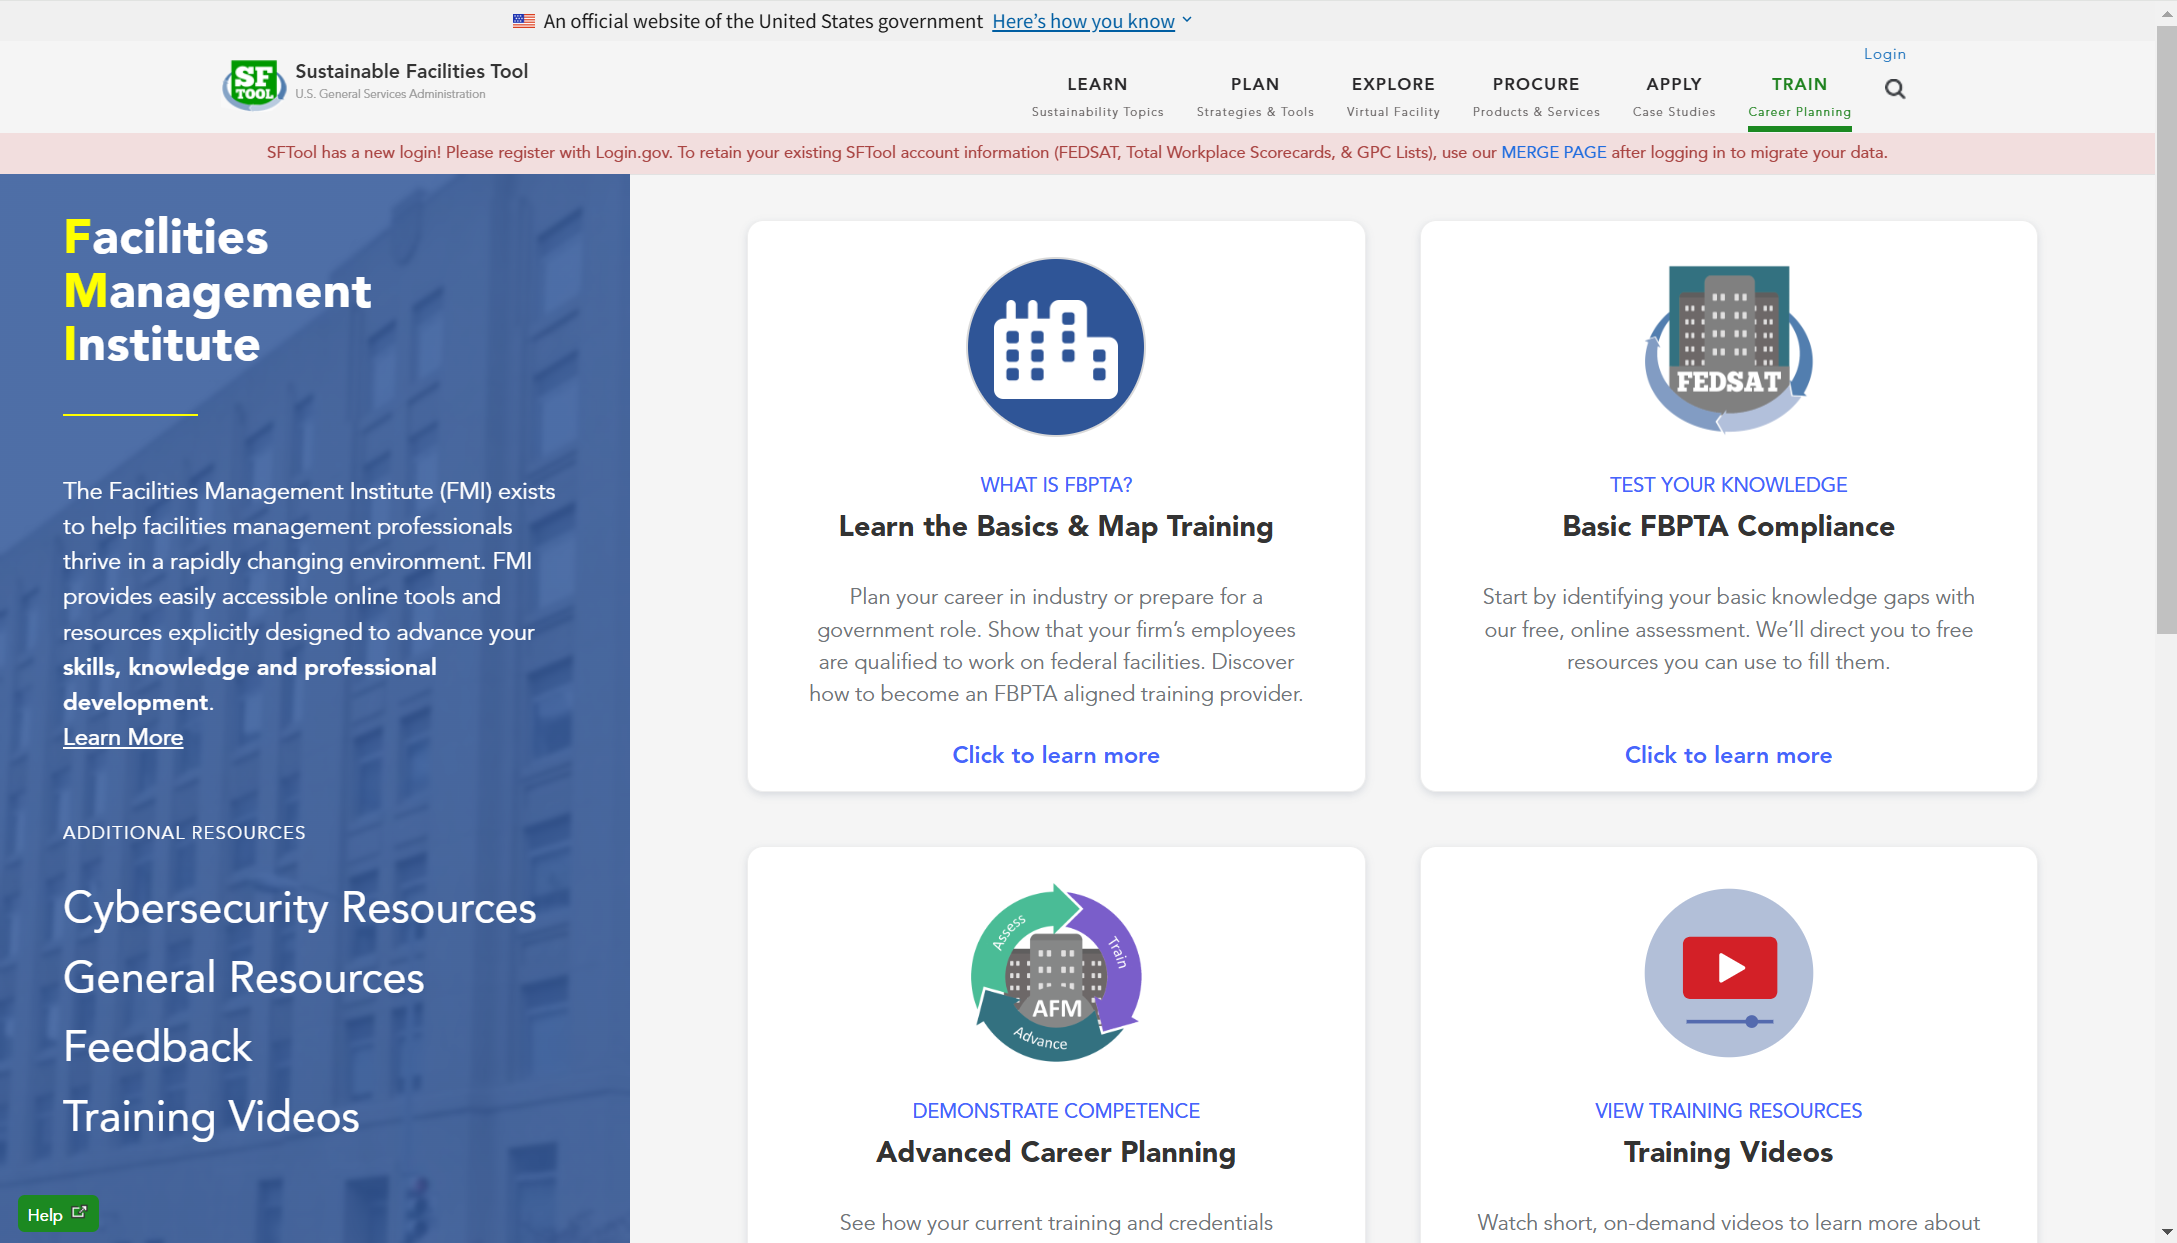2177x1243 pixels.
Task: Click the FEDSAT compliance icon
Action: tap(1728, 347)
